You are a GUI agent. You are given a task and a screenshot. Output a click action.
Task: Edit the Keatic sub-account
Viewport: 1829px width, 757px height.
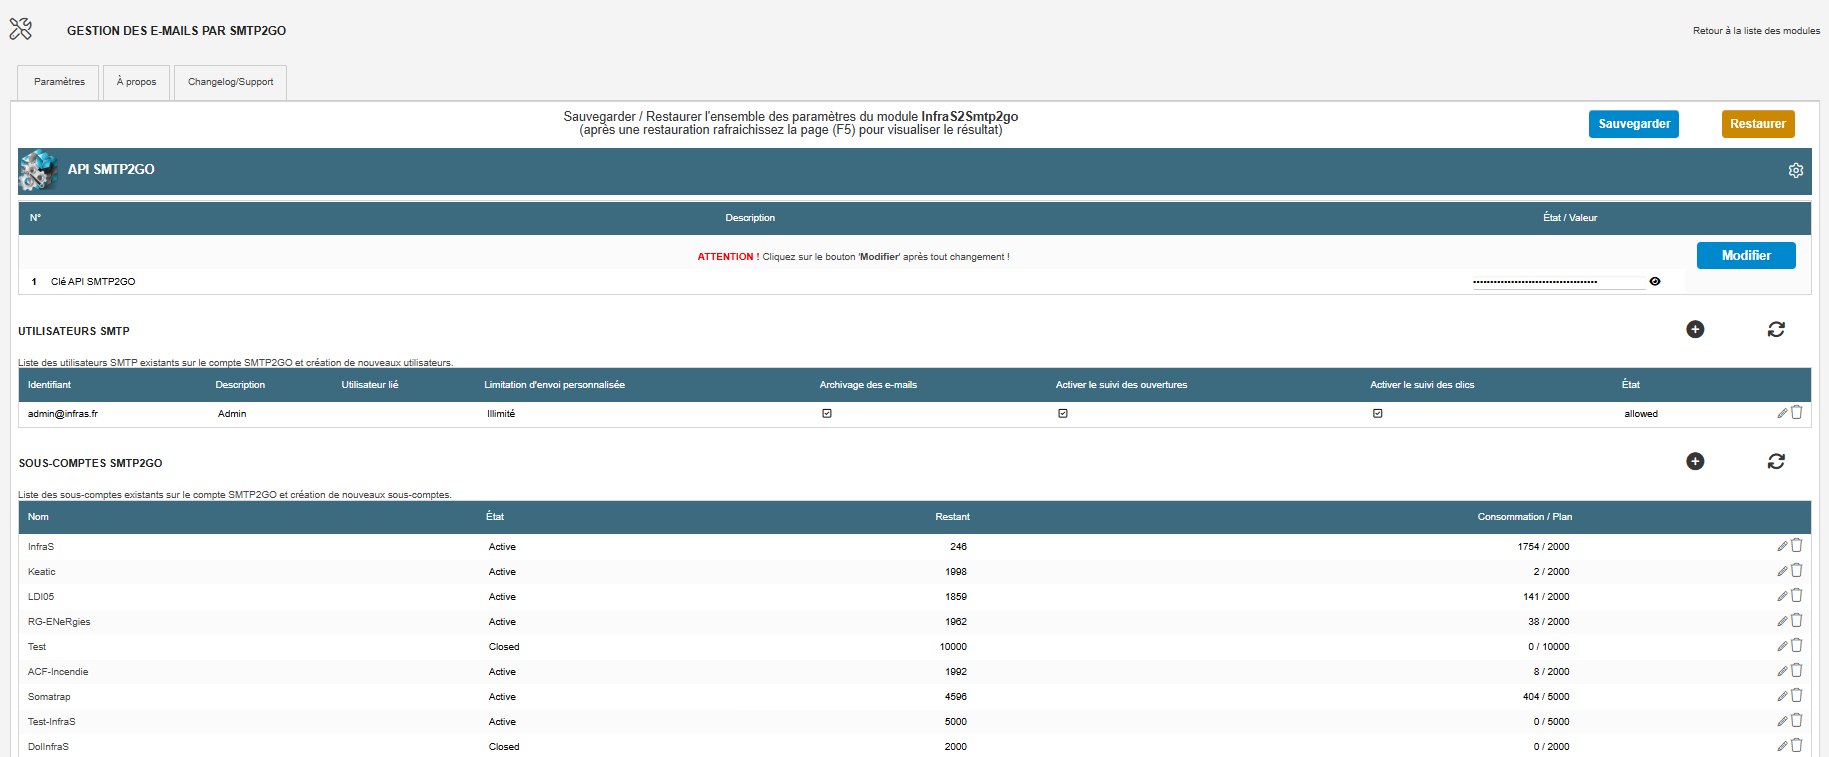pyautogui.click(x=1782, y=571)
